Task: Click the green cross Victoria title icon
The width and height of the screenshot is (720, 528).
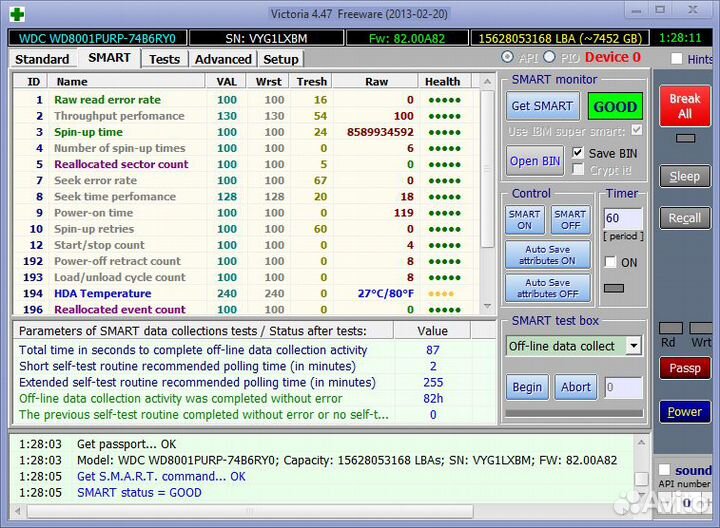Action: click(x=16, y=13)
